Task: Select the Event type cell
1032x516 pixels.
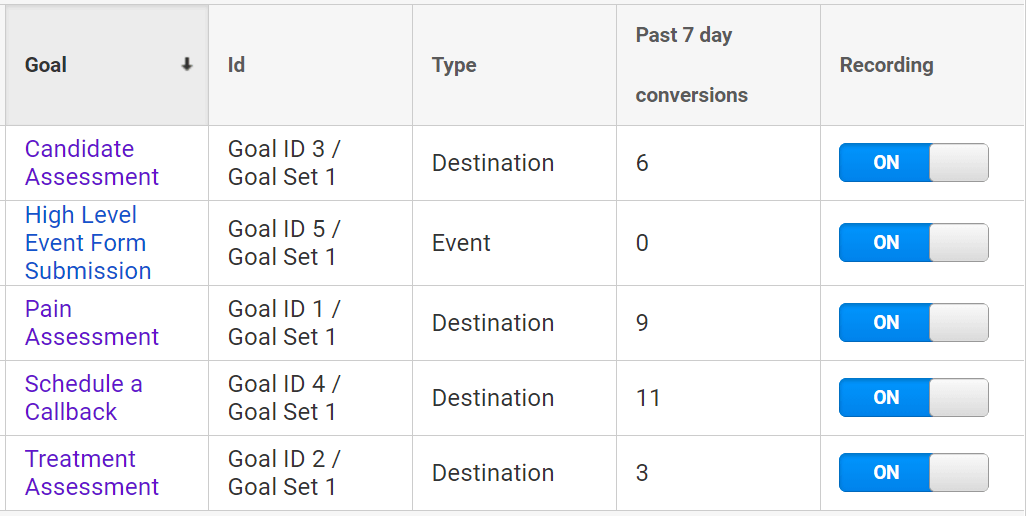Action: click(515, 243)
